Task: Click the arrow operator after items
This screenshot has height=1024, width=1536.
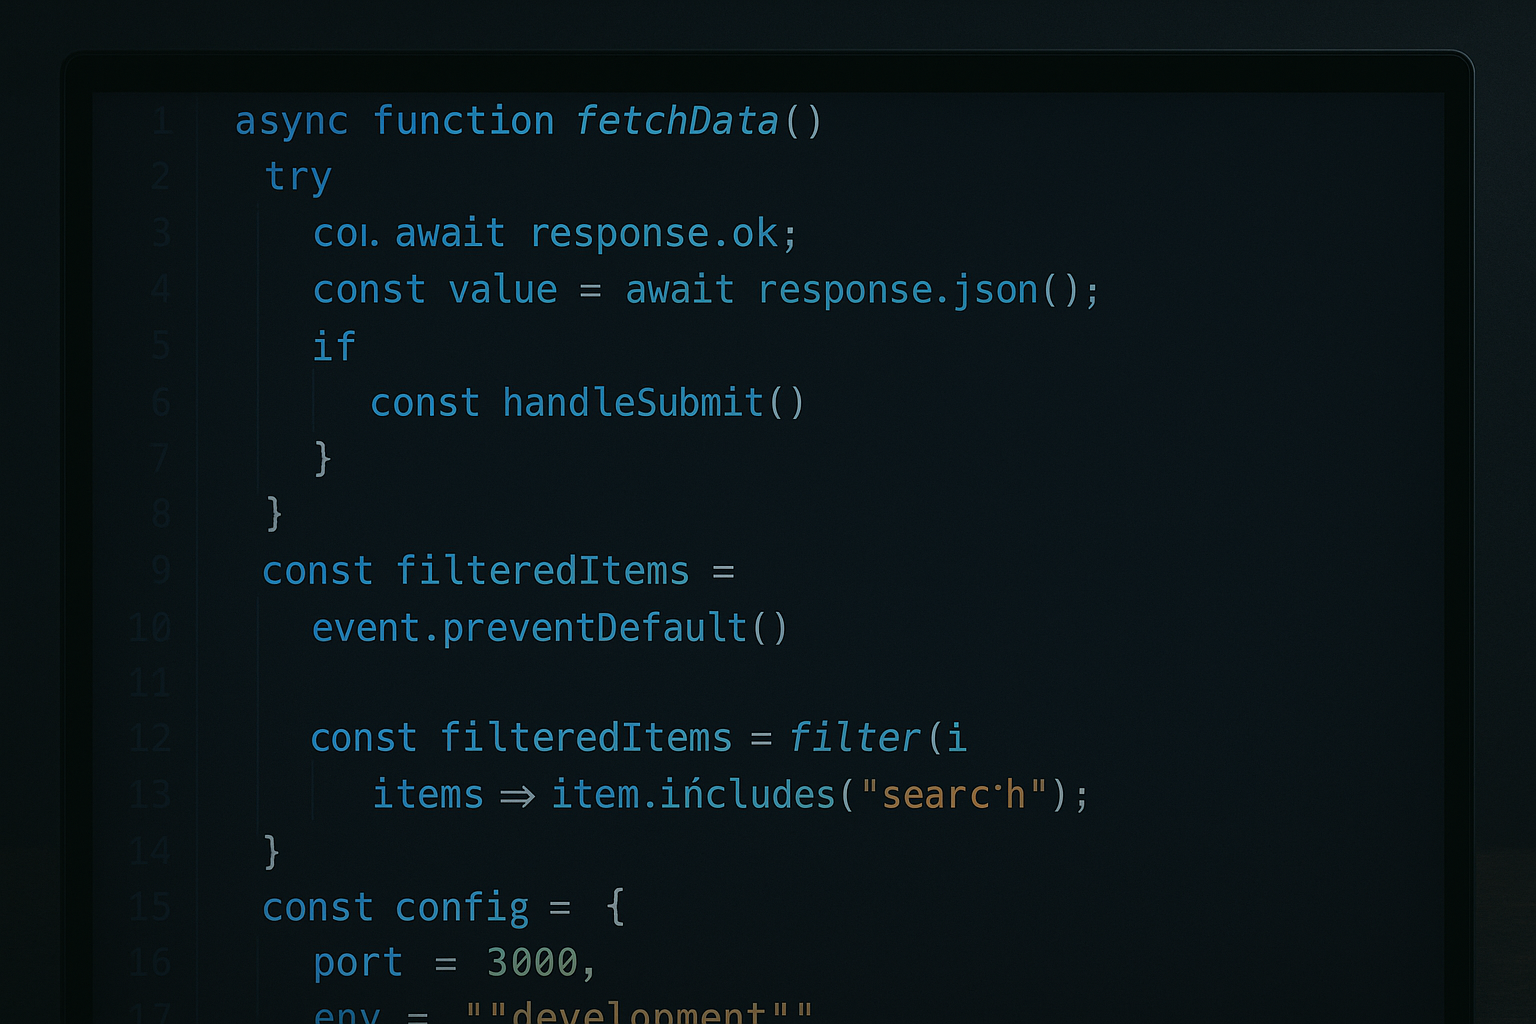Action: click(x=517, y=796)
